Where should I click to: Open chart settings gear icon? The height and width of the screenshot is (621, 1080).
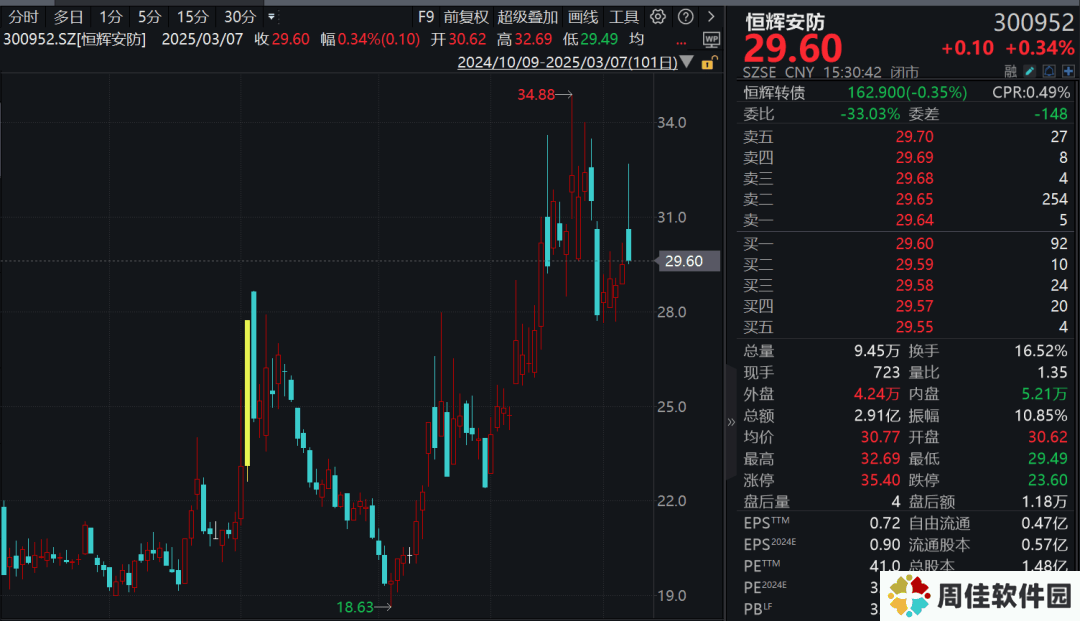pyautogui.click(x=658, y=17)
